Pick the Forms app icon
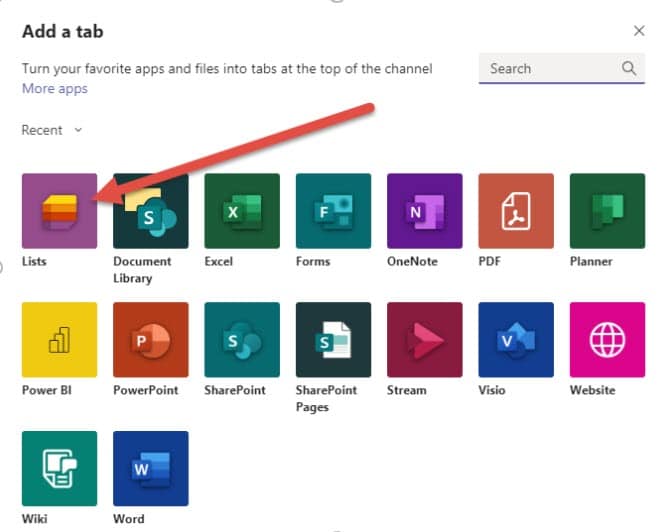Screen dimensions: 668x532 [334, 211]
